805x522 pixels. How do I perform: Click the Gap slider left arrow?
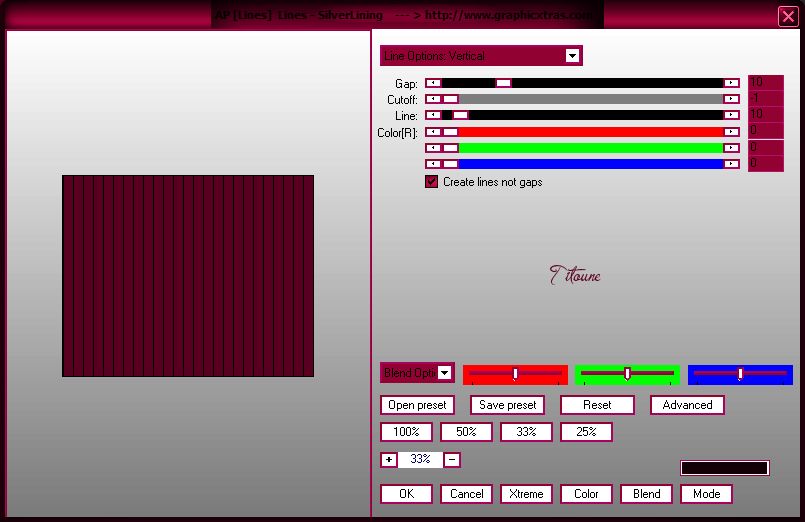click(x=433, y=83)
